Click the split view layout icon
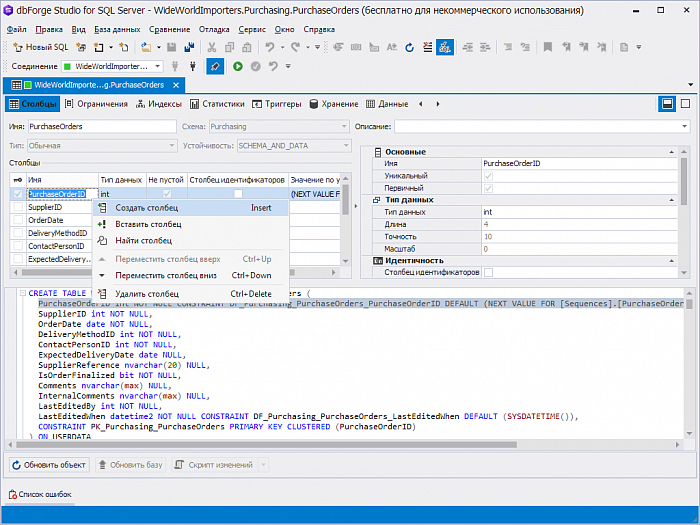The height and width of the screenshot is (525, 700). (x=667, y=104)
